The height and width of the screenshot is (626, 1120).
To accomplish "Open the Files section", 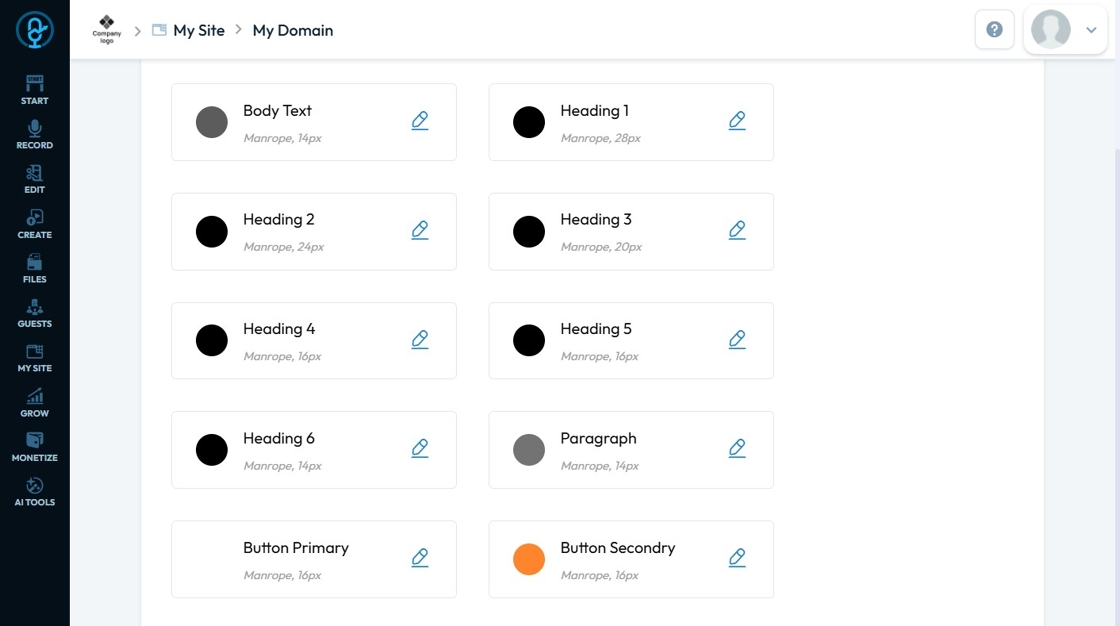I will point(34,268).
